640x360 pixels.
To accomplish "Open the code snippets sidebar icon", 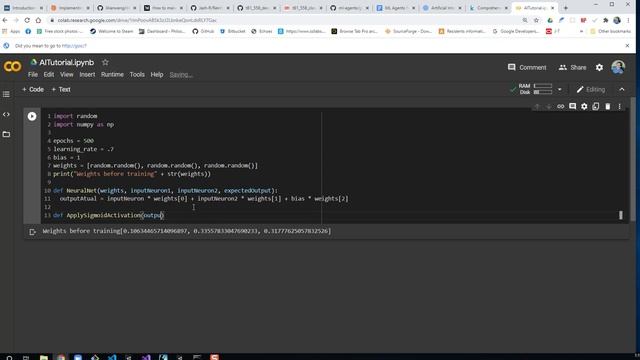I will [6, 114].
